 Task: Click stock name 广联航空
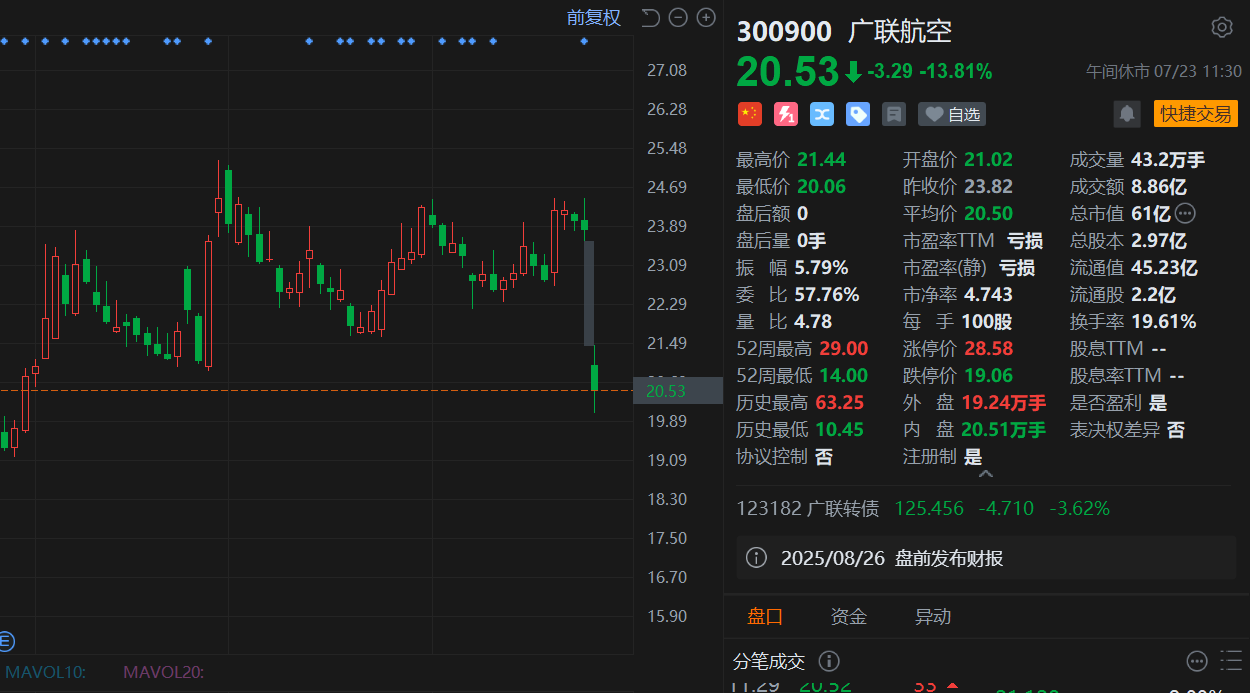pyautogui.click(x=900, y=31)
